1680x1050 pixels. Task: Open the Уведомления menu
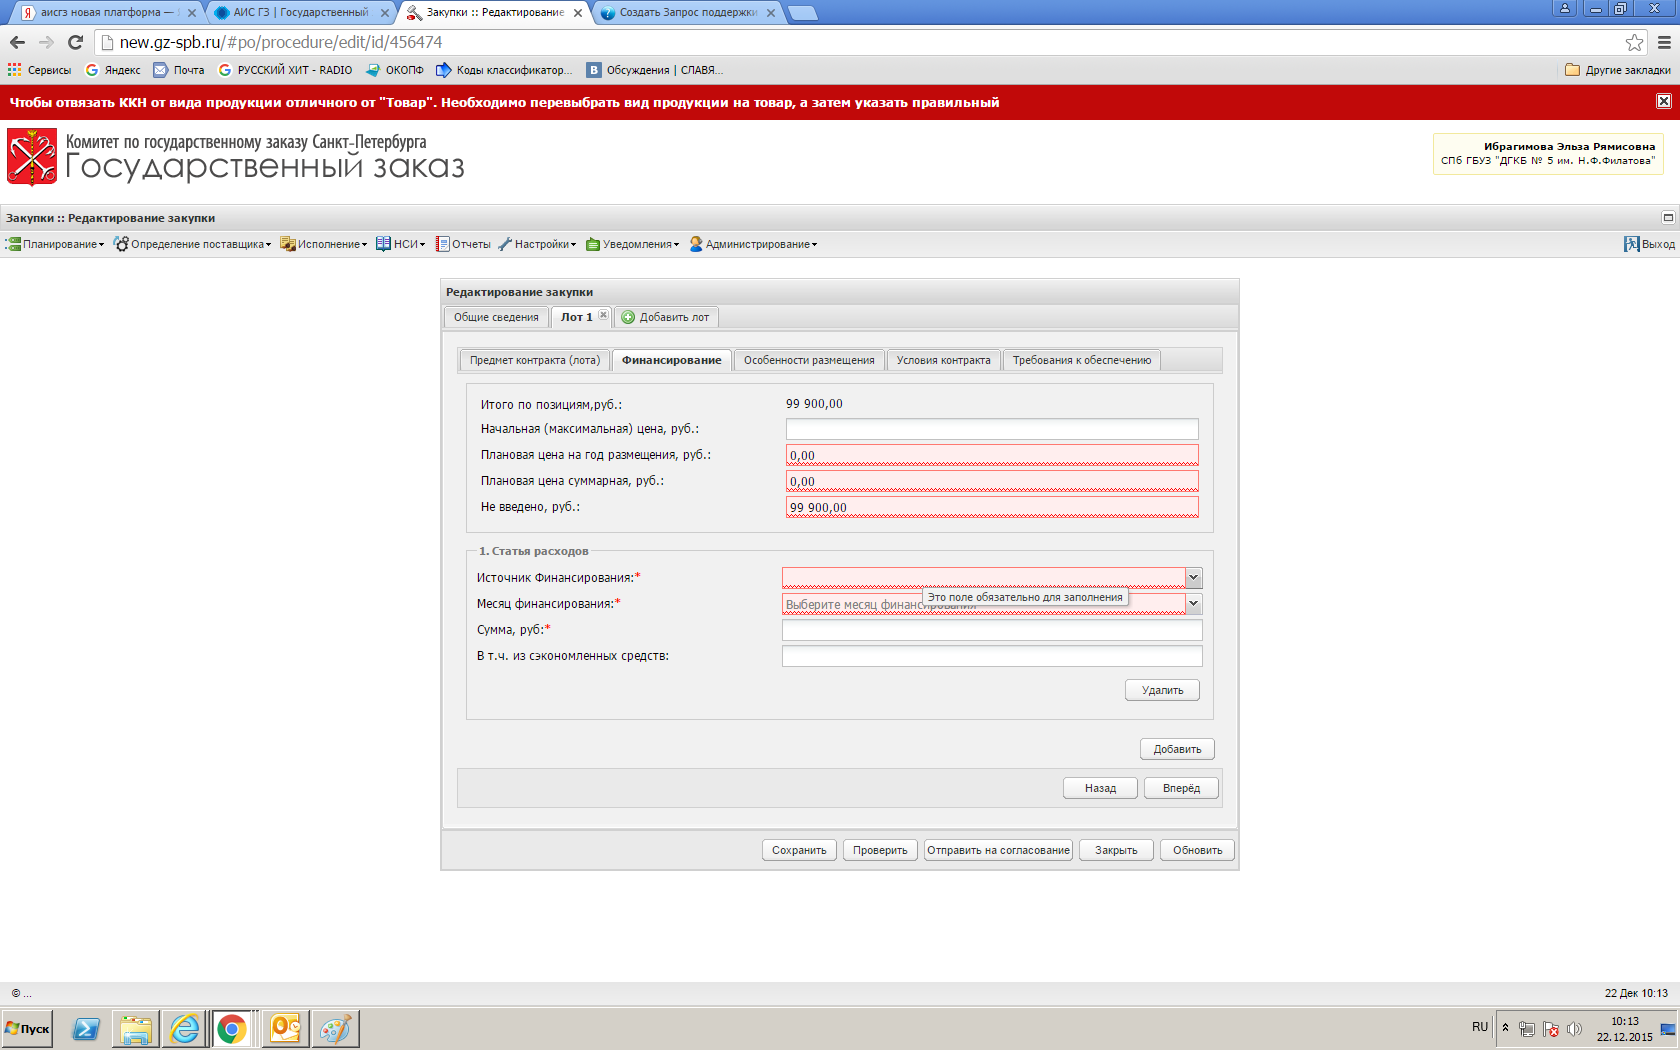click(x=633, y=244)
